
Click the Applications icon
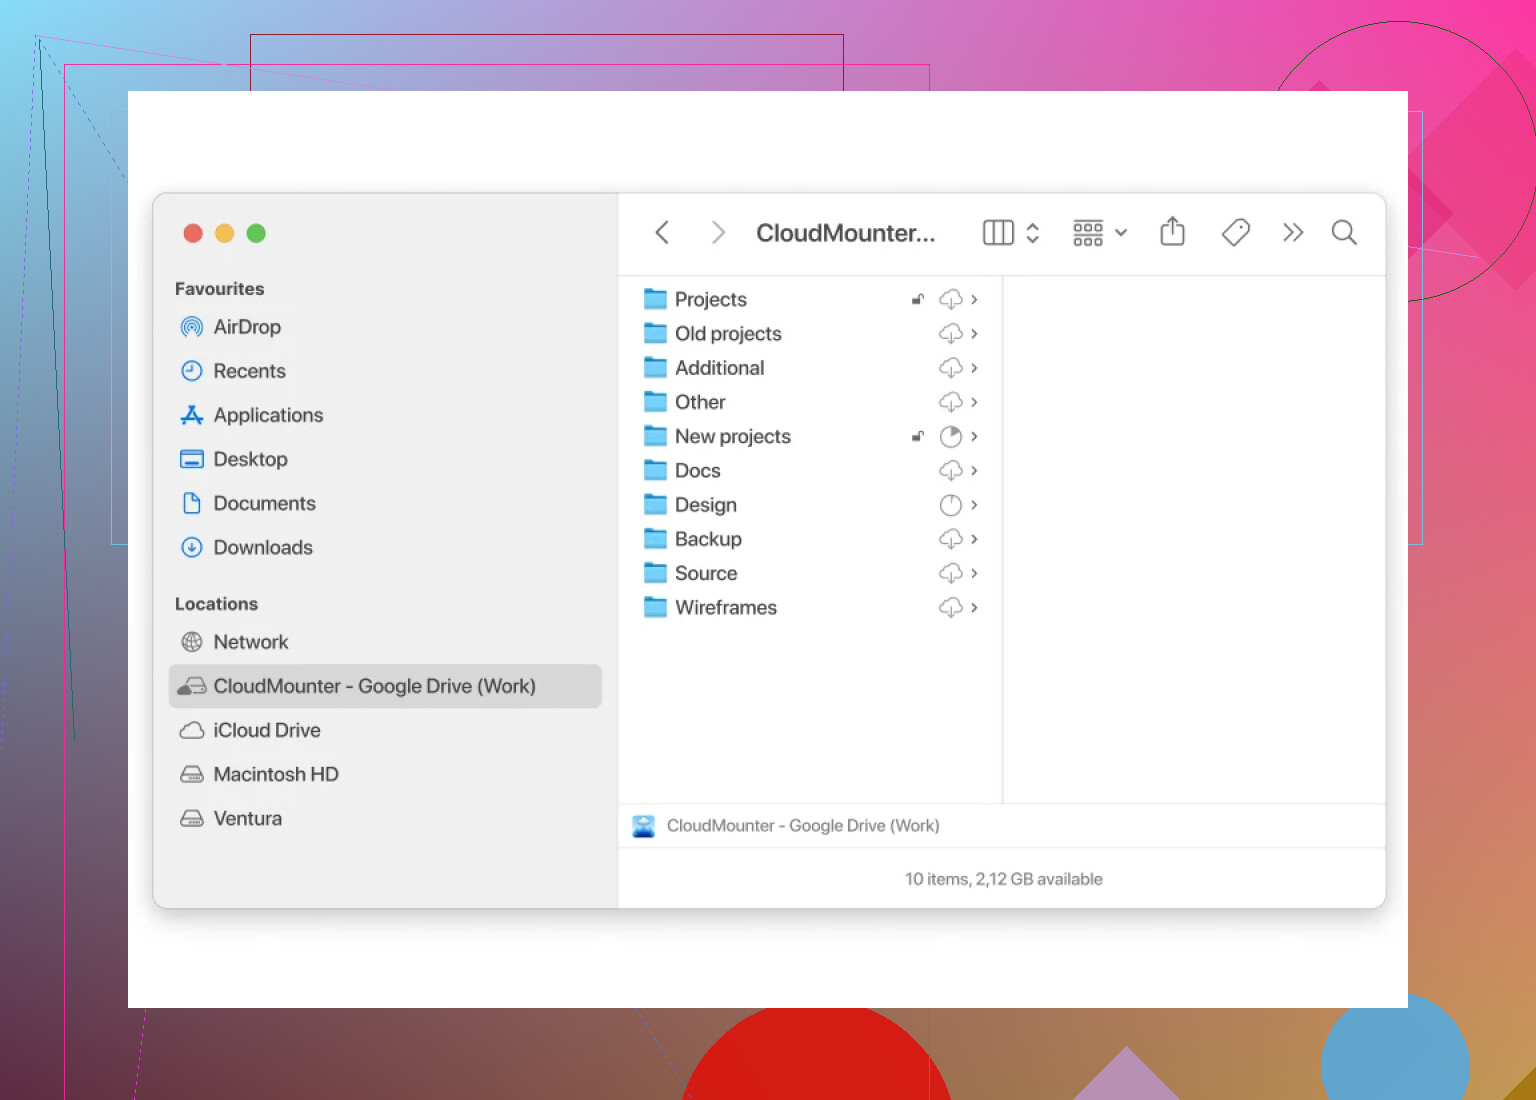[192, 415]
